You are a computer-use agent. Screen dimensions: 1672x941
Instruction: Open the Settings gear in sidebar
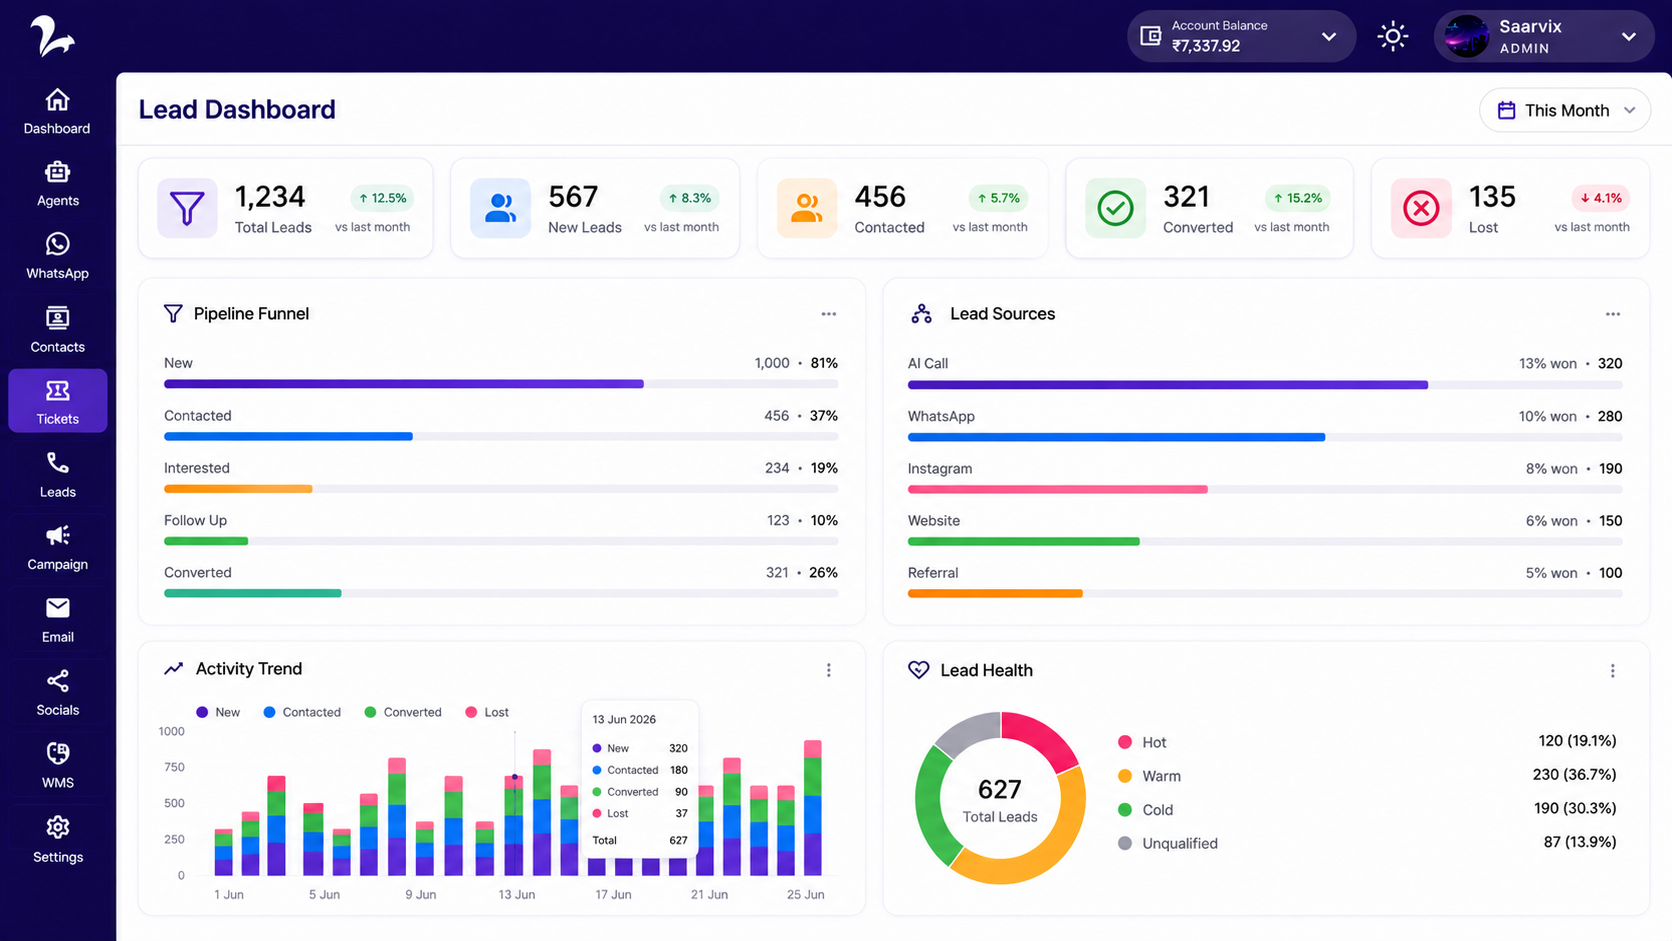[57, 827]
